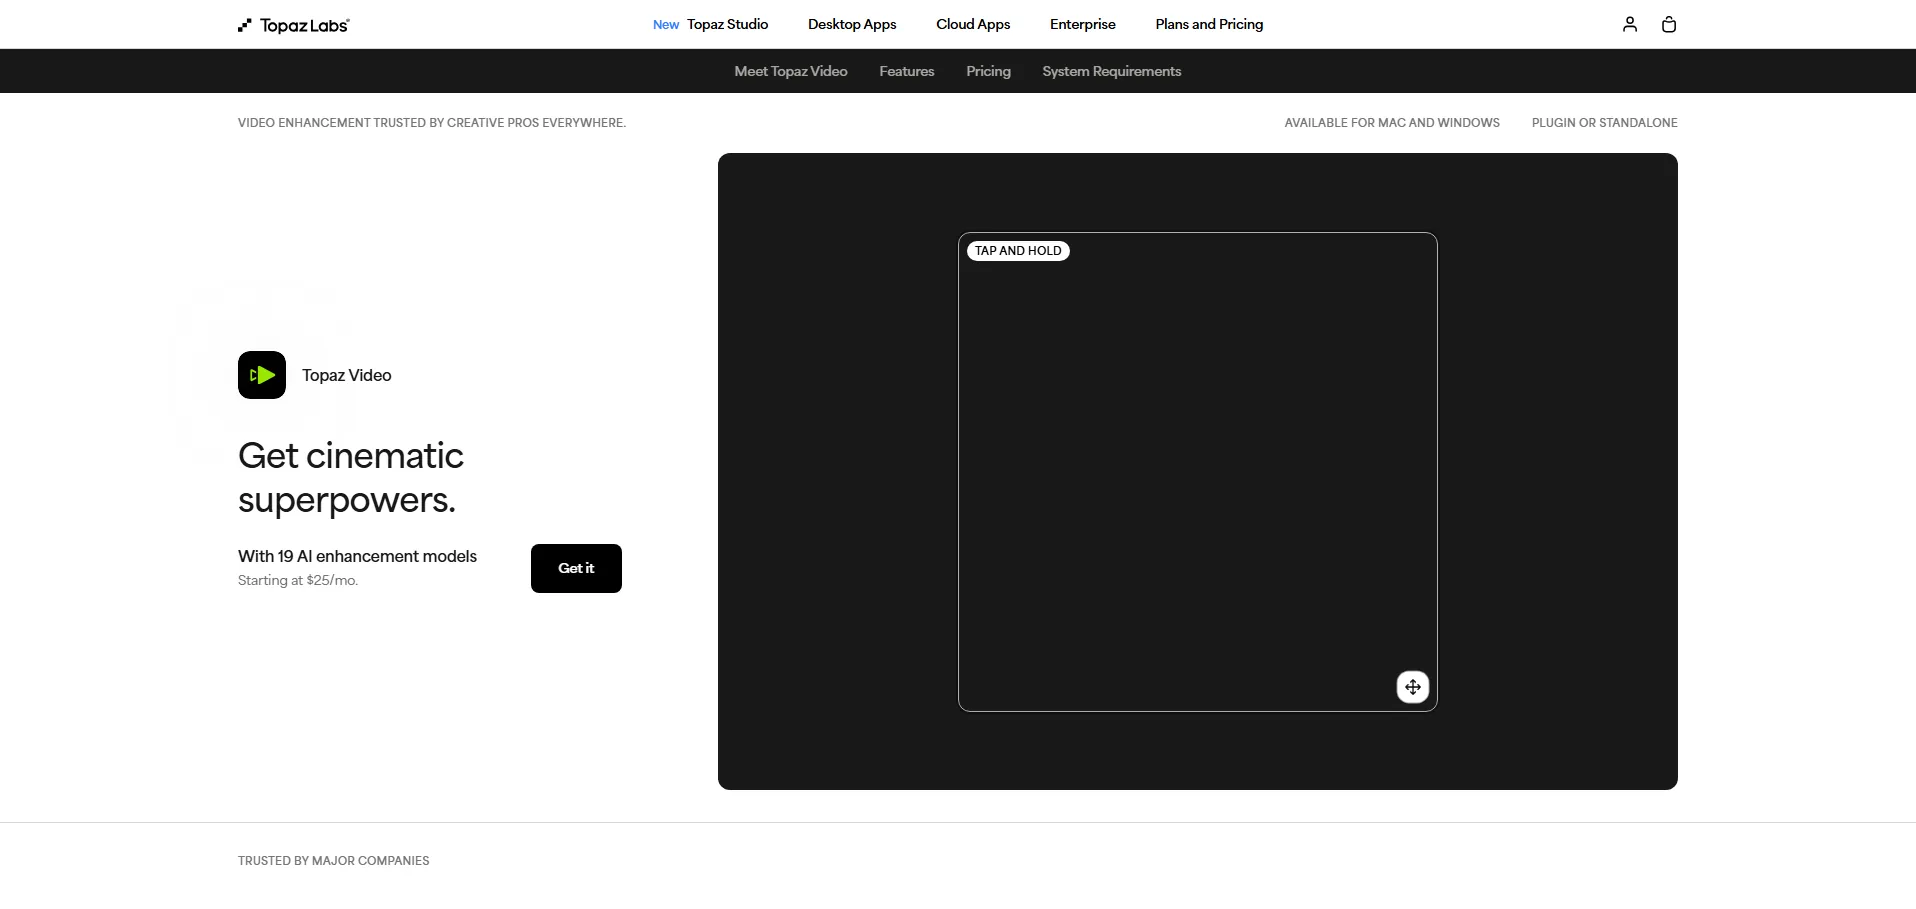Click the green Topaz Video app icon
Screen dimensions: 1916x909
(x=262, y=375)
